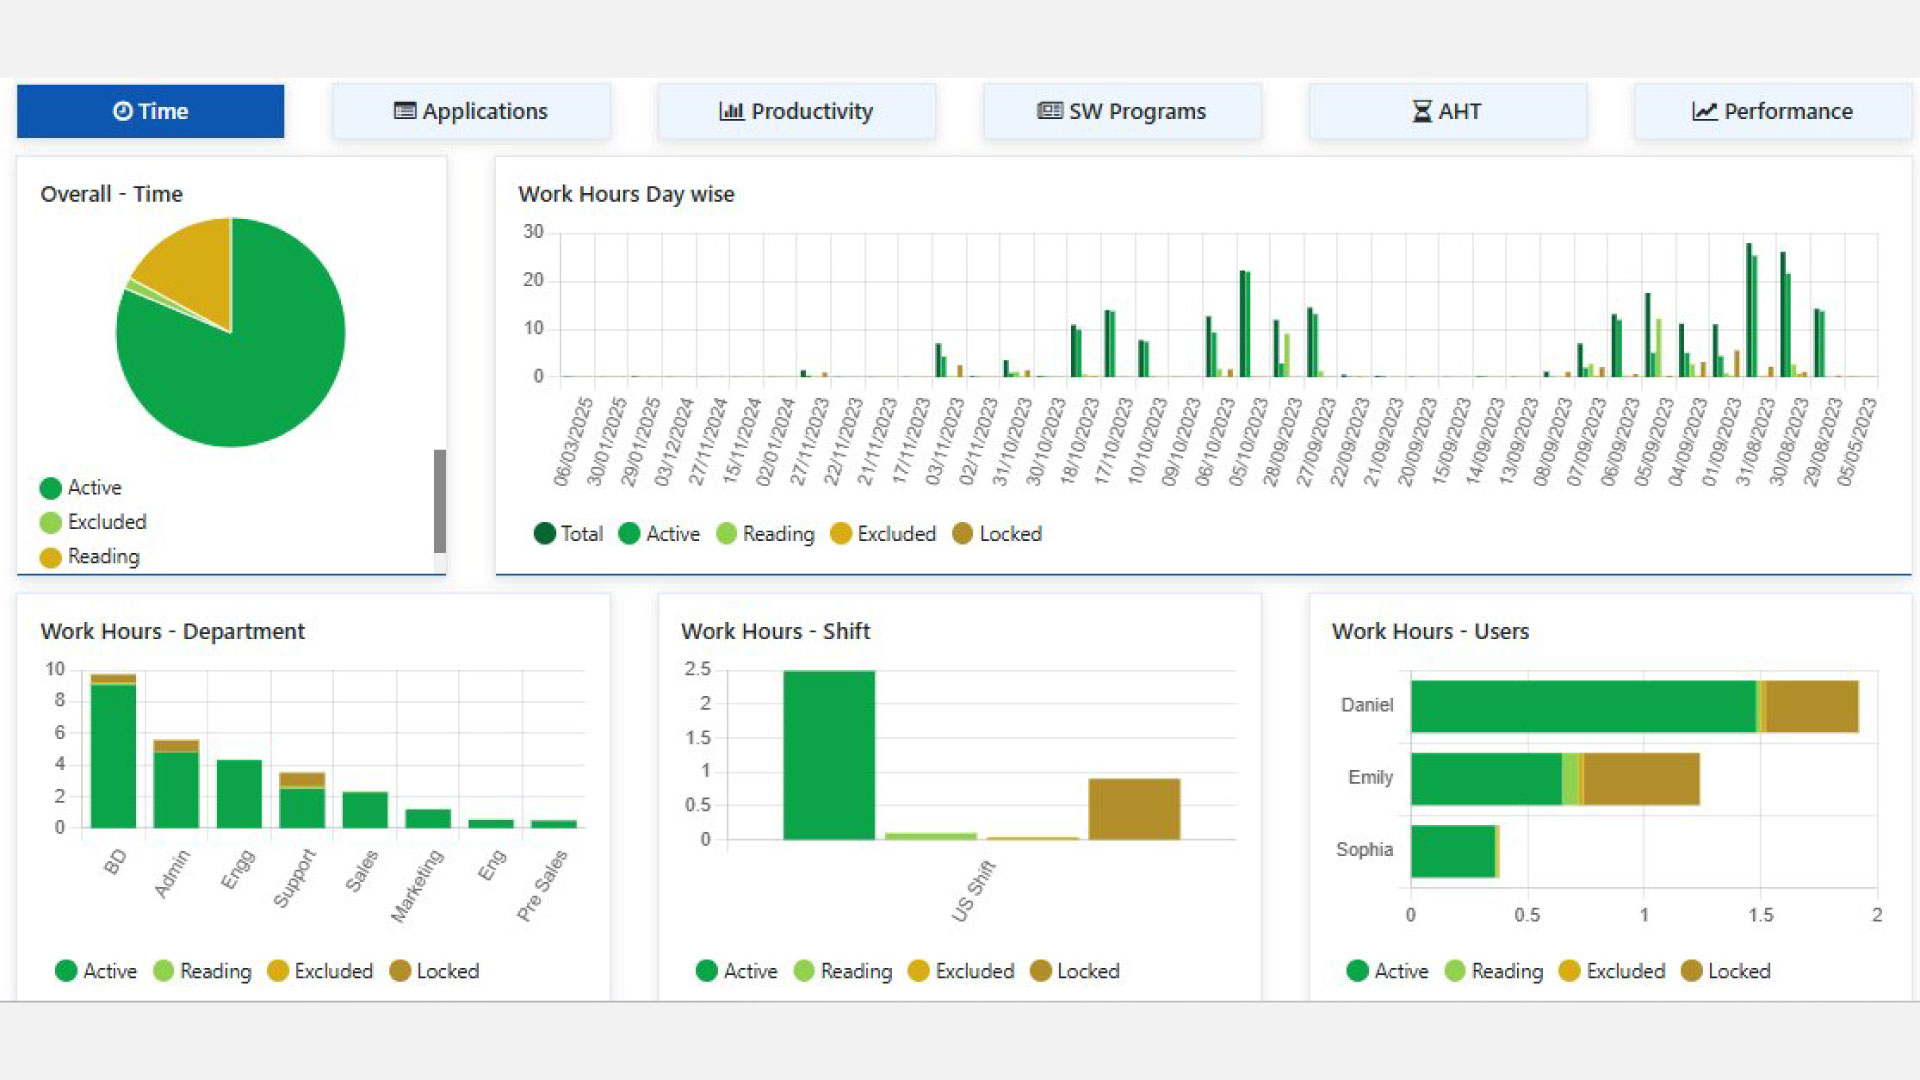Click the Locked bar in Shift chart
This screenshot has height=1080, width=1920.
(x=1134, y=808)
